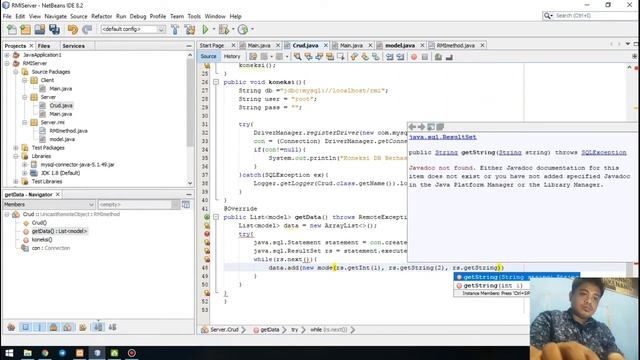640x360 pixels.
Task: Click the New Project toolbar icon
Action: click(x=25, y=29)
